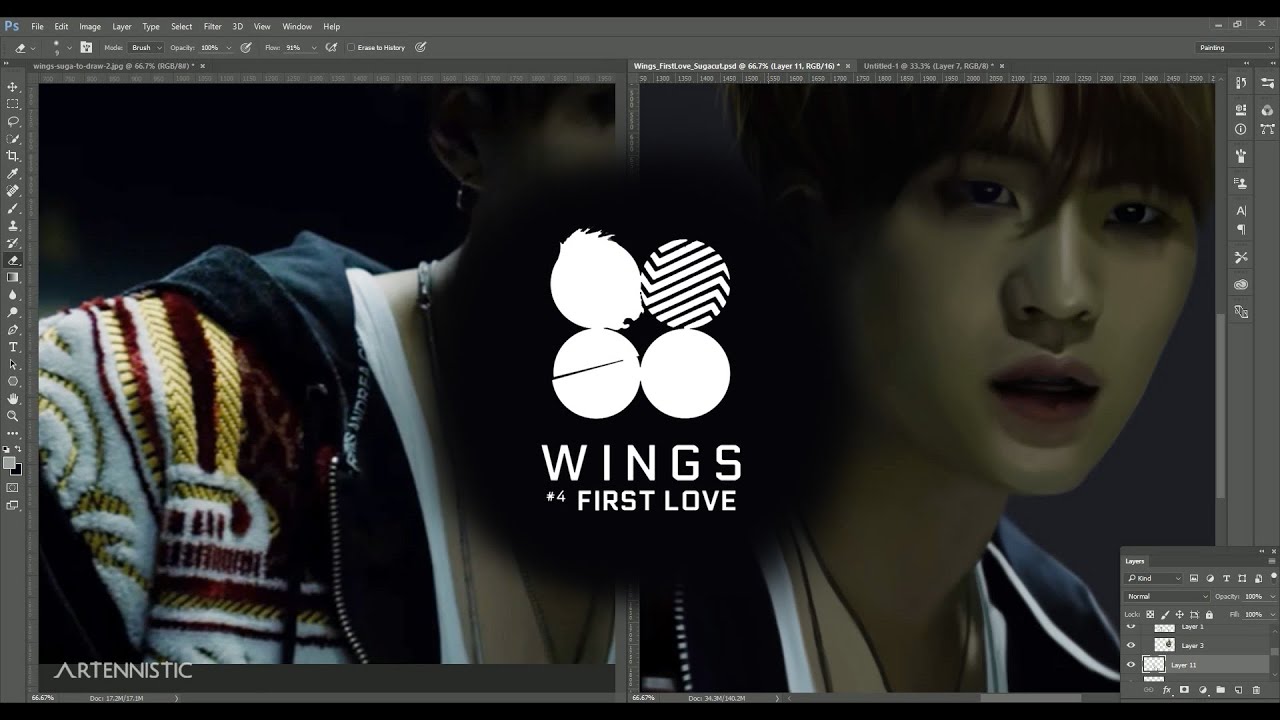
Task: Hide Layer 3 with eye icon
Action: 1131,645
